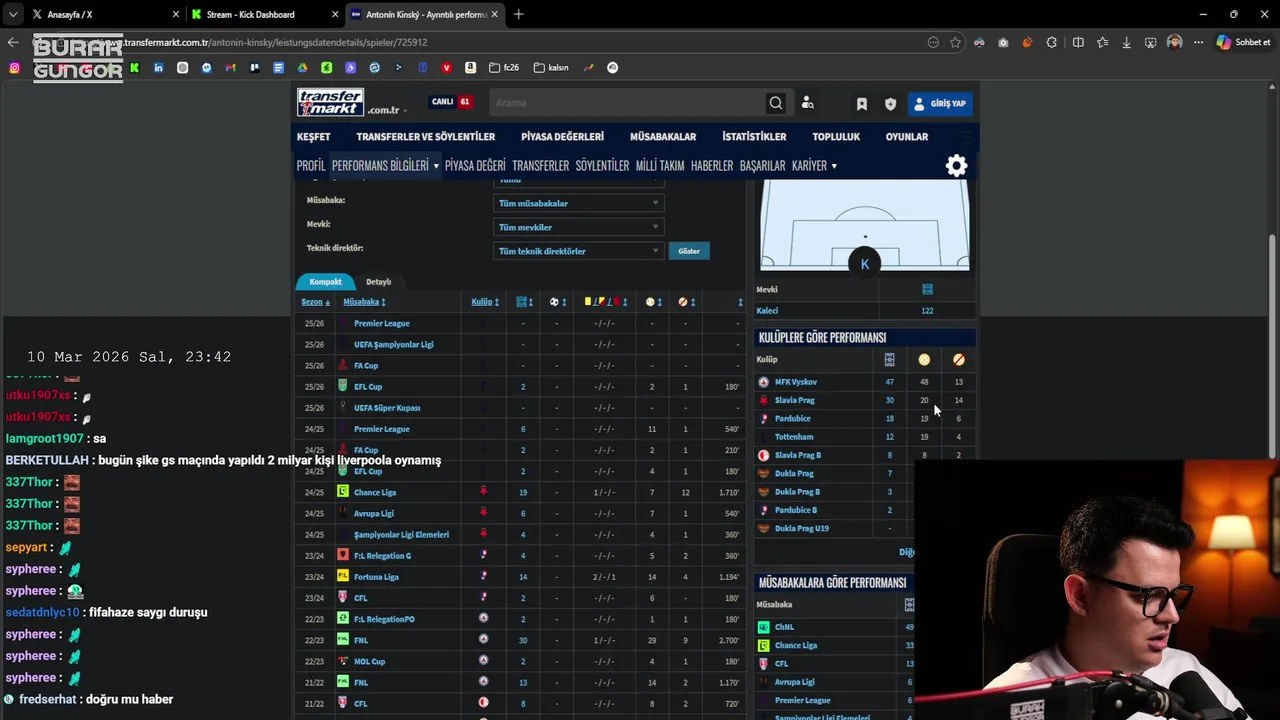Open the split screen browser icon
Viewport: 1280px width, 720px height.
pyautogui.click(x=1078, y=42)
